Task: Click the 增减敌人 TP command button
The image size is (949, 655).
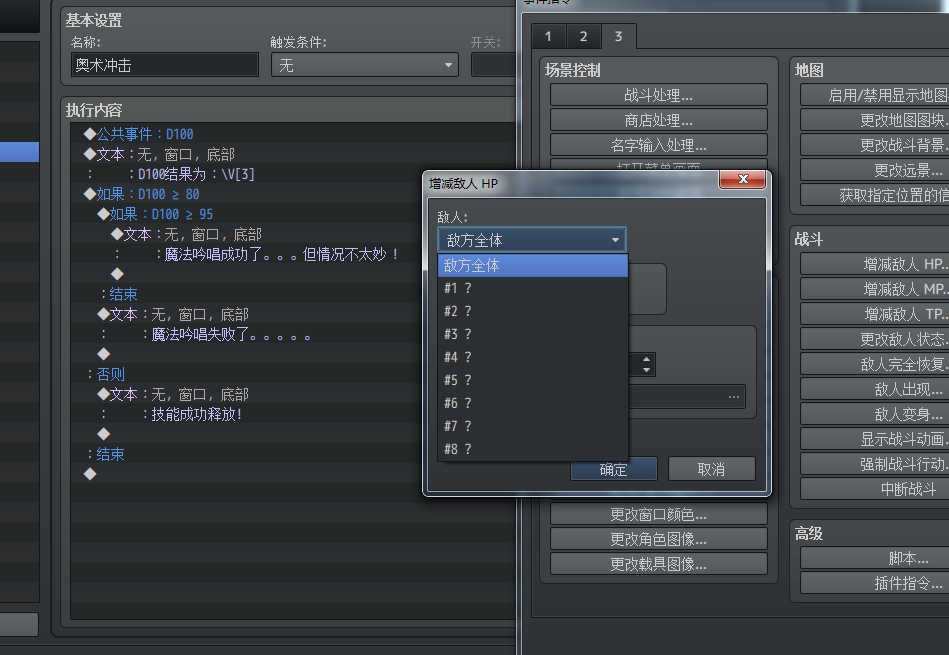Action: click(875, 314)
